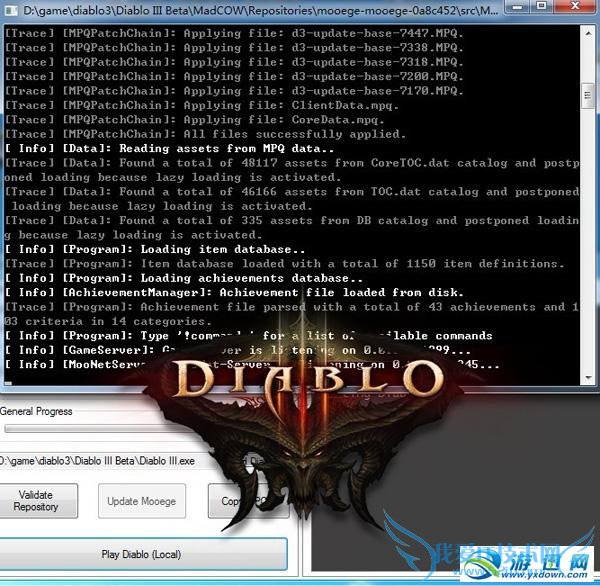Click line 'All files successfully applied.'
The image size is (600, 586).
tap(205, 134)
